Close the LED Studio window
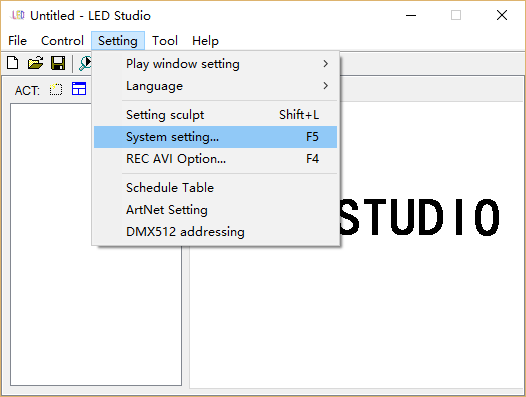Viewport: 526px width, 397px height. [502, 15]
